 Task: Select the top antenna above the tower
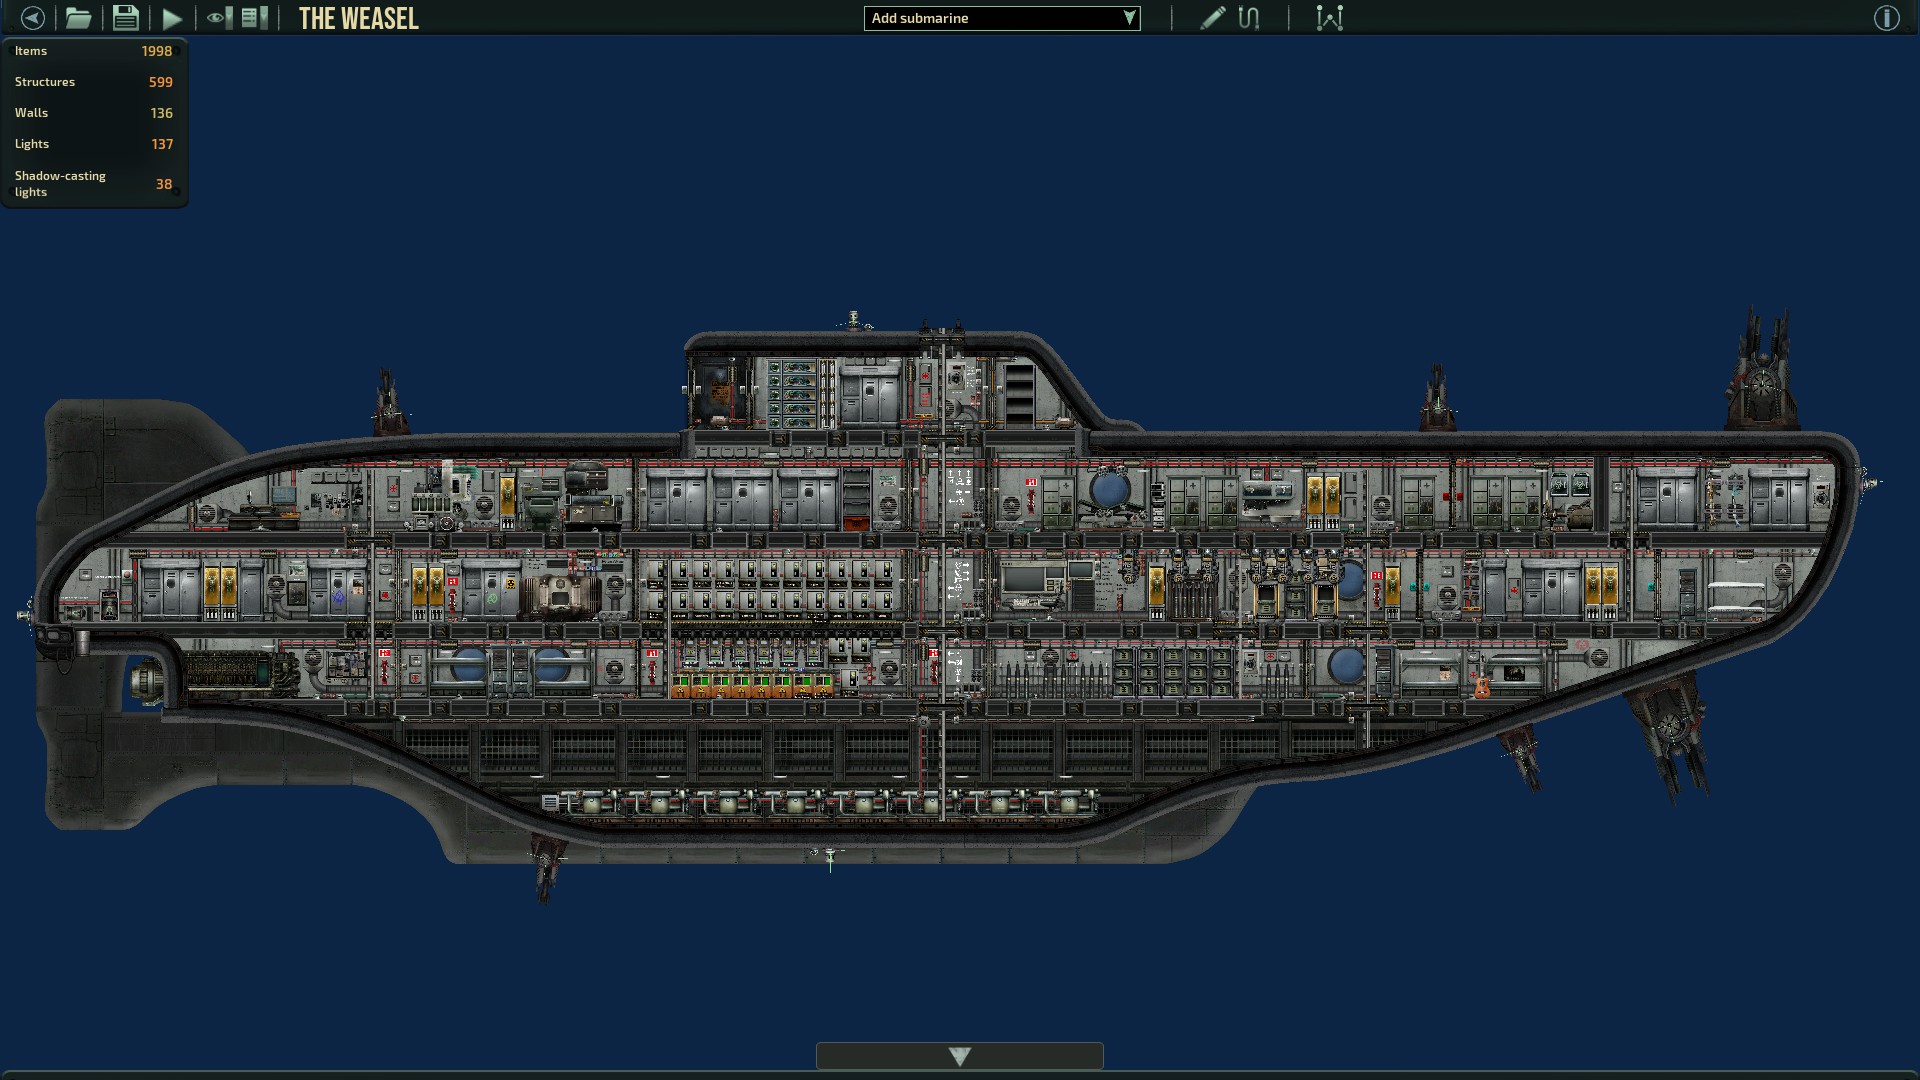click(853, 320)
